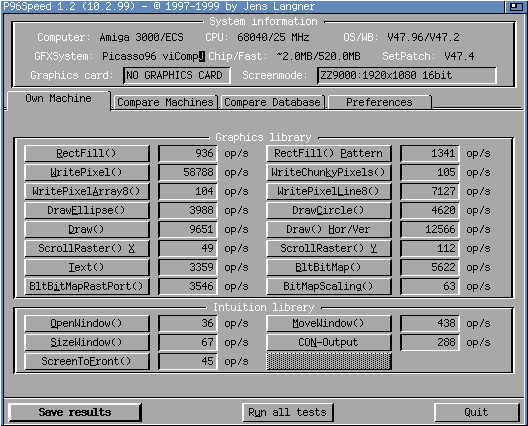Click the Draw() result 9651
This screenshot has width=528, height=426.
[x=188, y=229]
